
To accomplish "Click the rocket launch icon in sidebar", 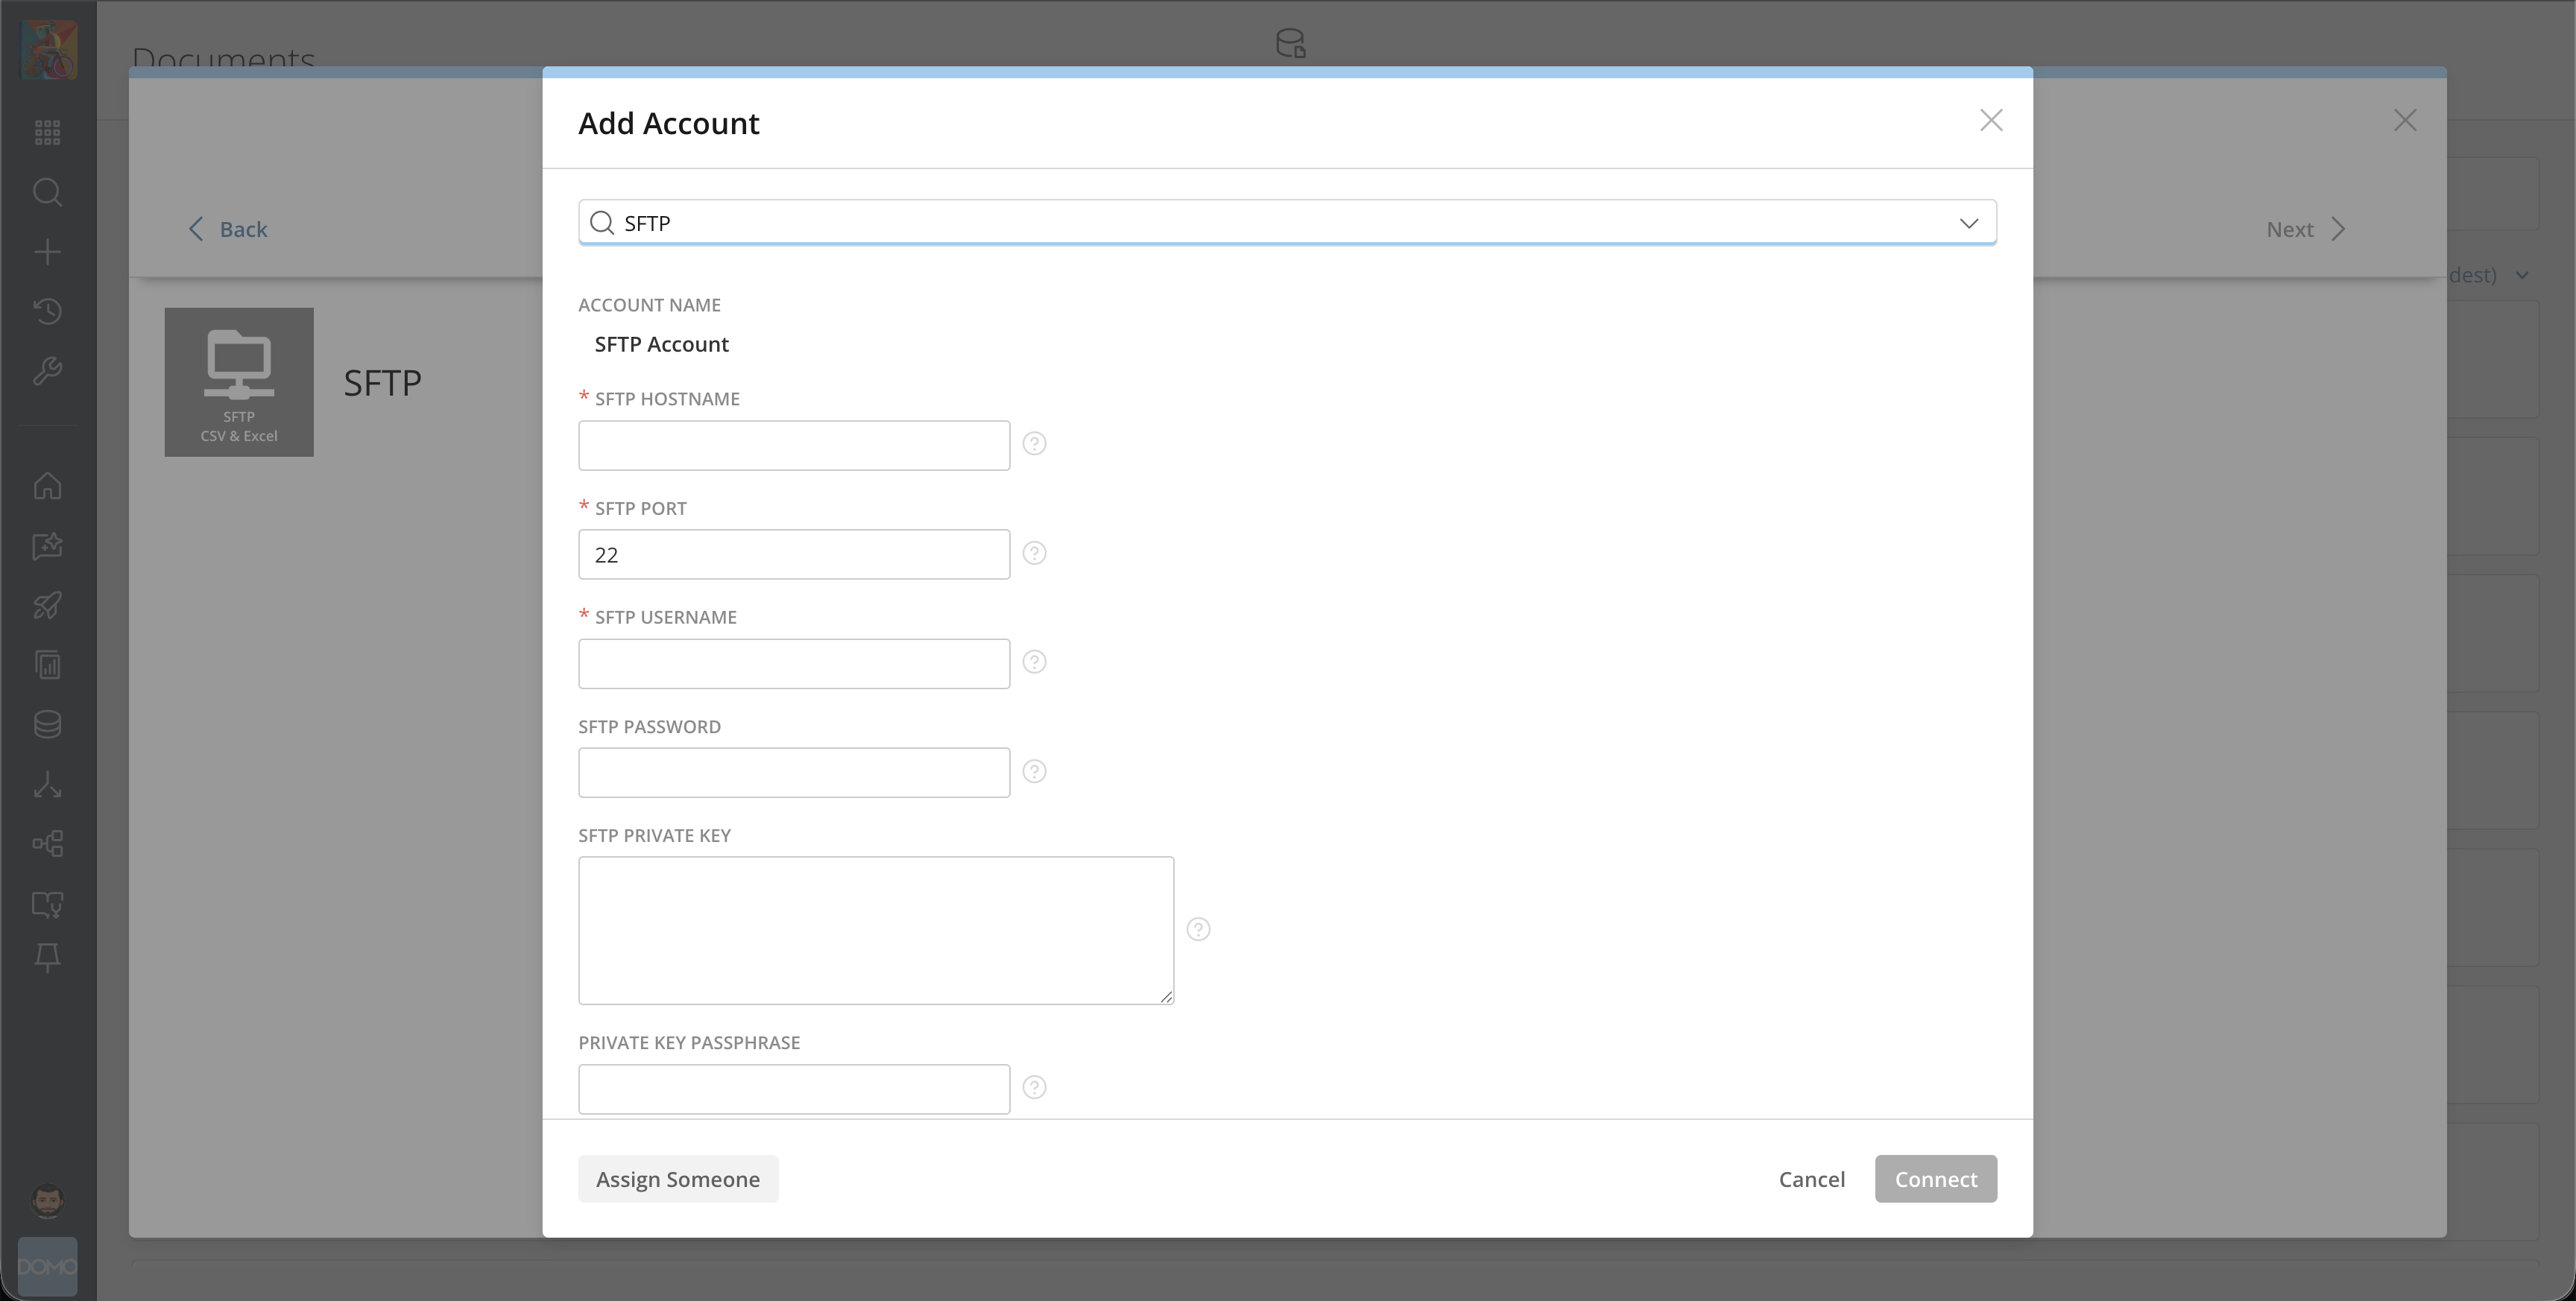I will (47, 605).
